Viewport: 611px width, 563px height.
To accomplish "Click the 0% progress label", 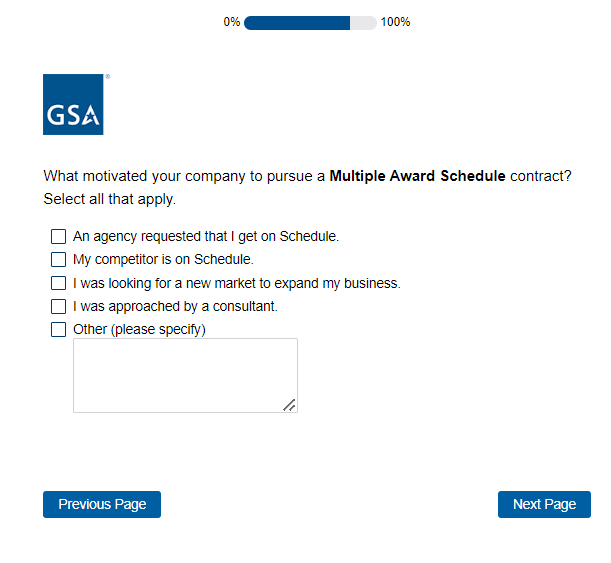I will click(x=232, y=22).
